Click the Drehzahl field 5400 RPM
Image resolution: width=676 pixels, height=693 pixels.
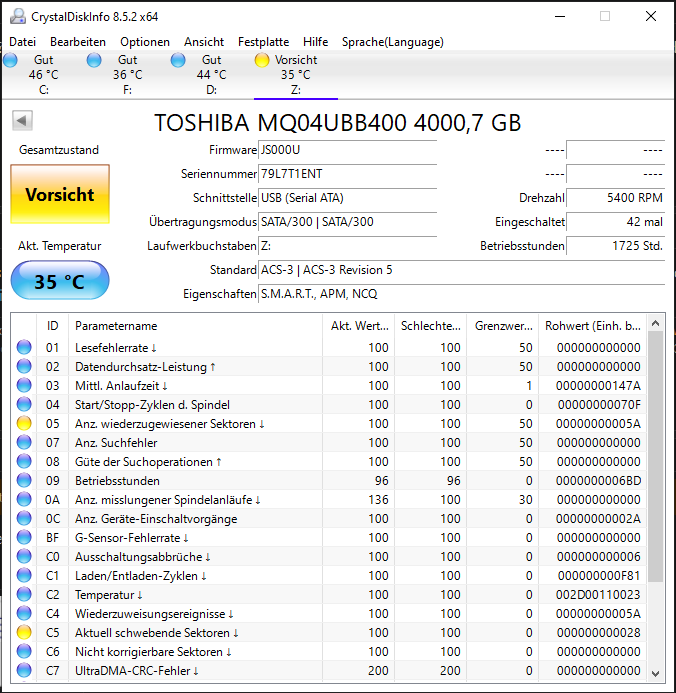(615, 198)
